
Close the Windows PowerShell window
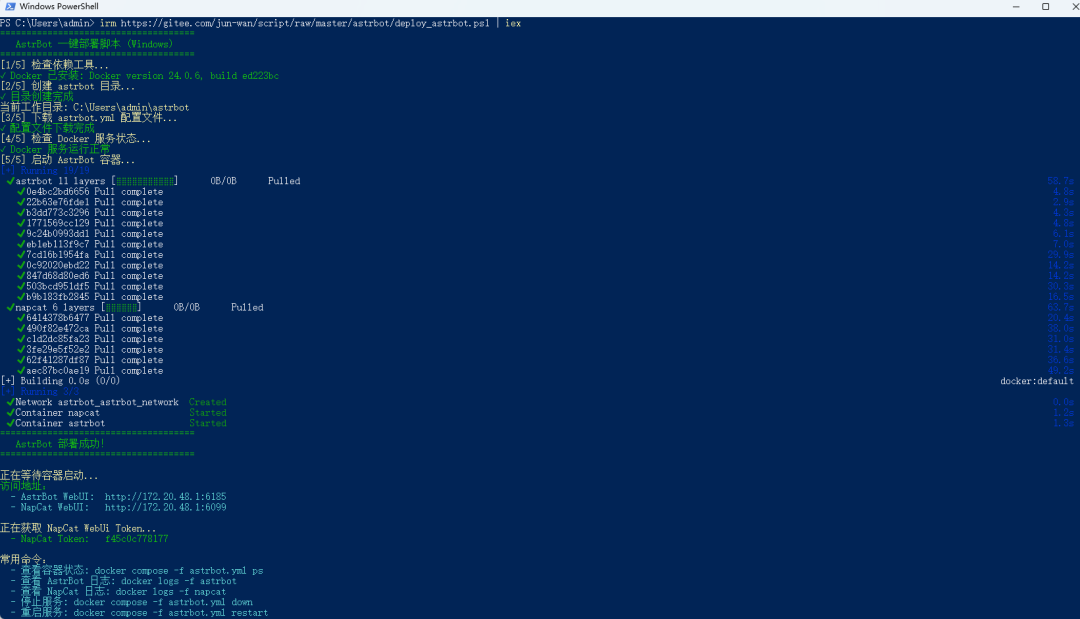coord(1074,6)
